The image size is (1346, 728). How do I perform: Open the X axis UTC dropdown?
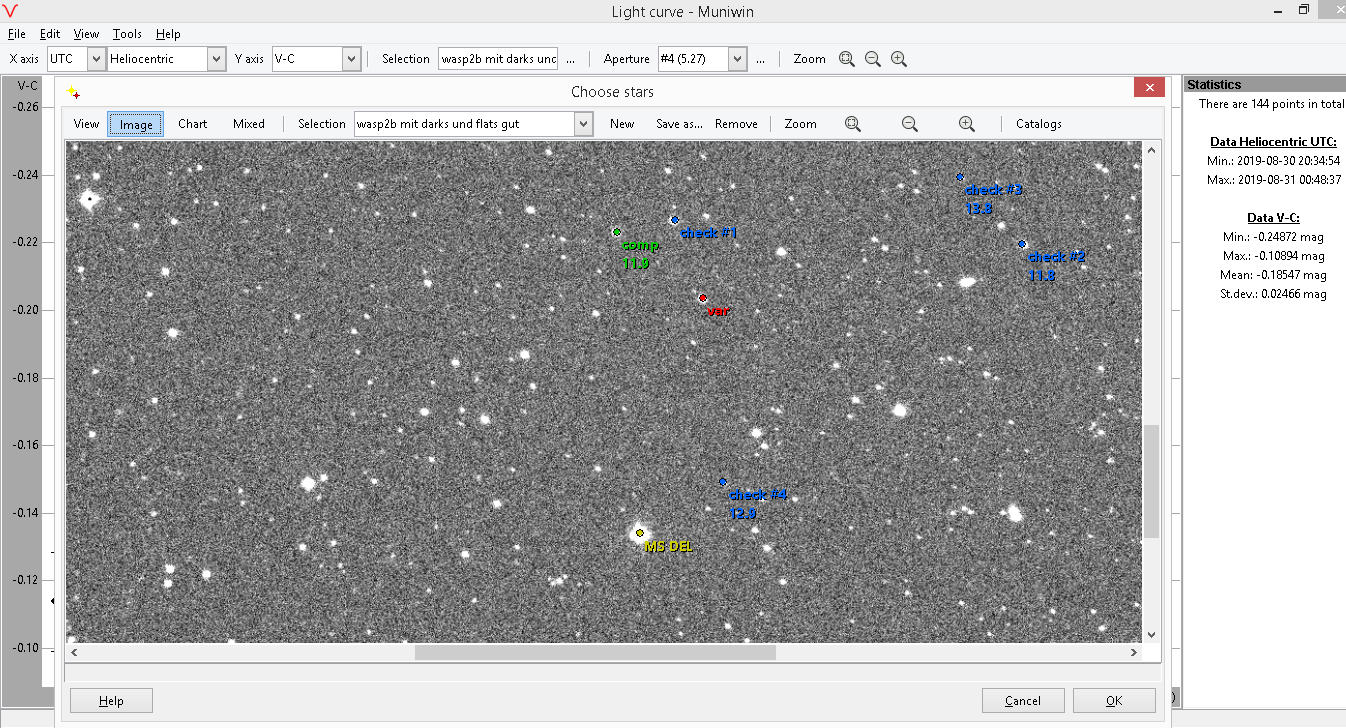96,59
